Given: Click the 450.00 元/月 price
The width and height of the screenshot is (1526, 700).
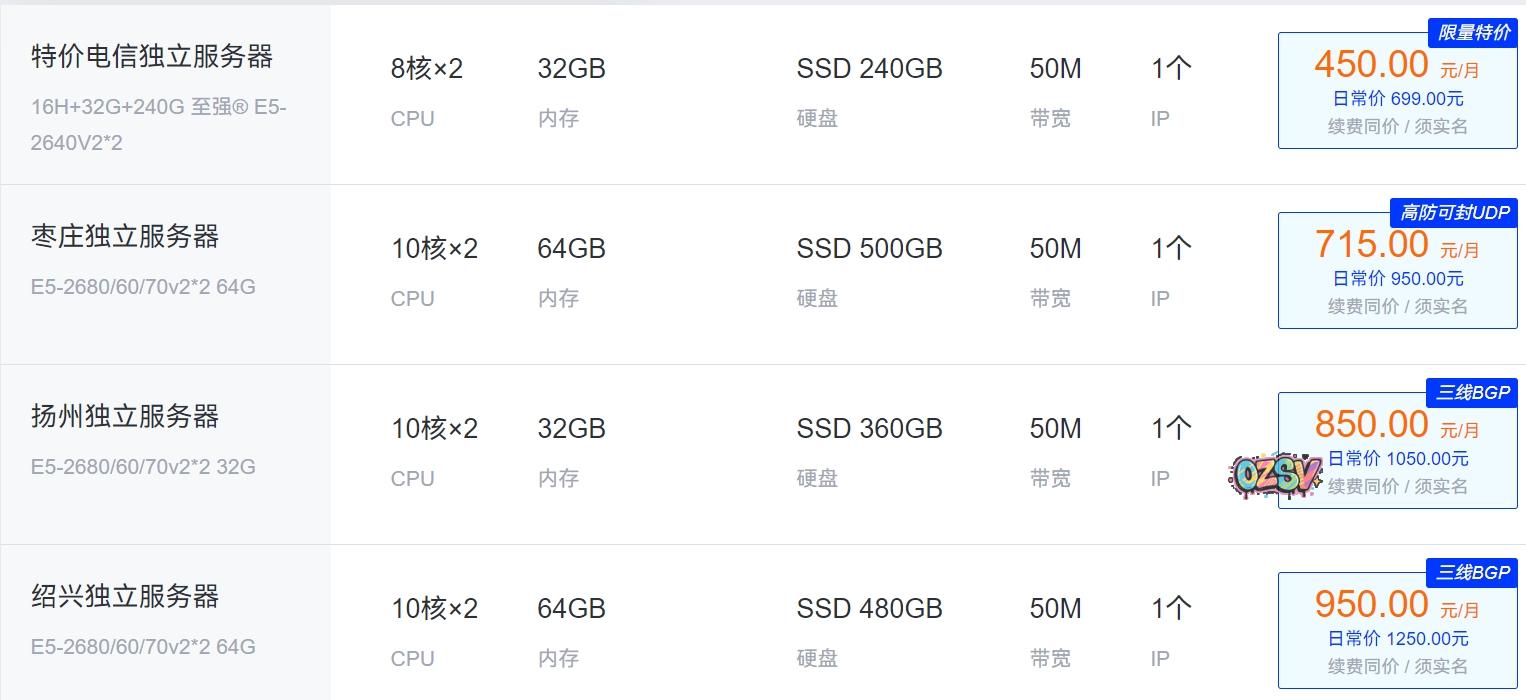Looking at the screenshot, I should [x=1396, y=65].
